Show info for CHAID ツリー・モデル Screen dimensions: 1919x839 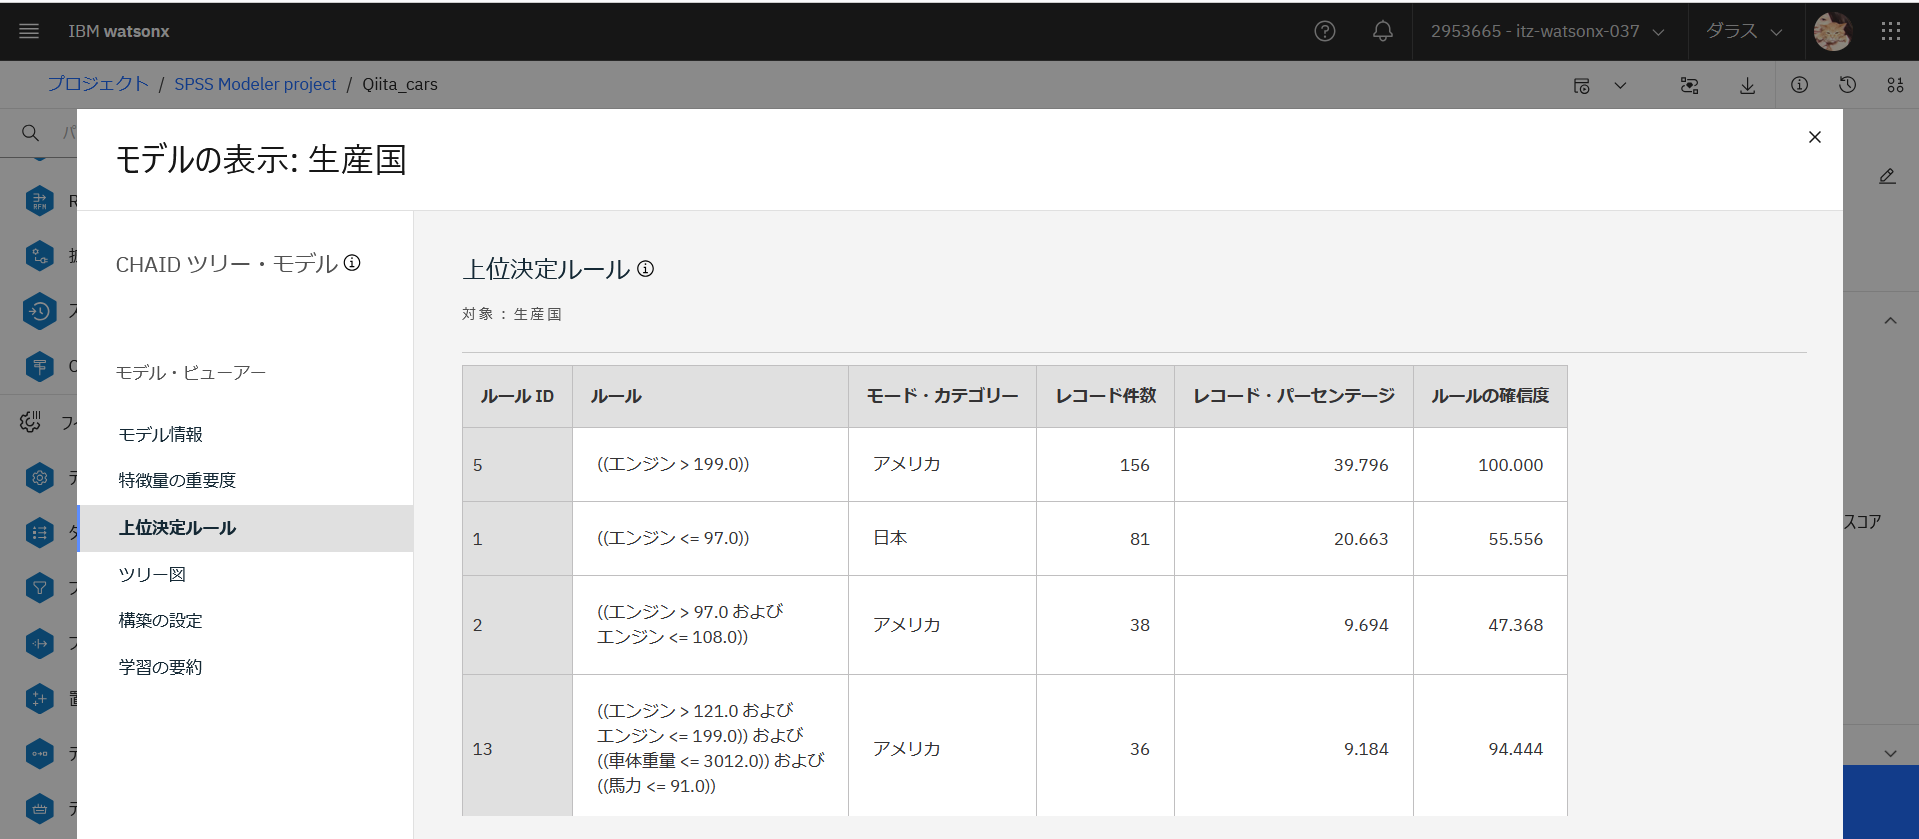[x=352, y=263]
